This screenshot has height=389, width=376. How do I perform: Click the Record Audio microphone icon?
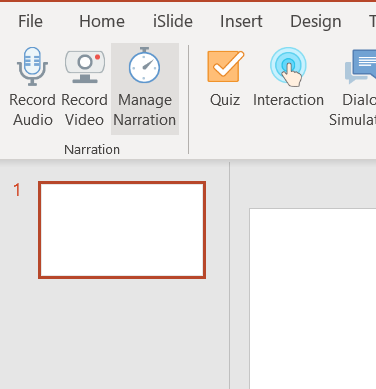click(32, 66)
